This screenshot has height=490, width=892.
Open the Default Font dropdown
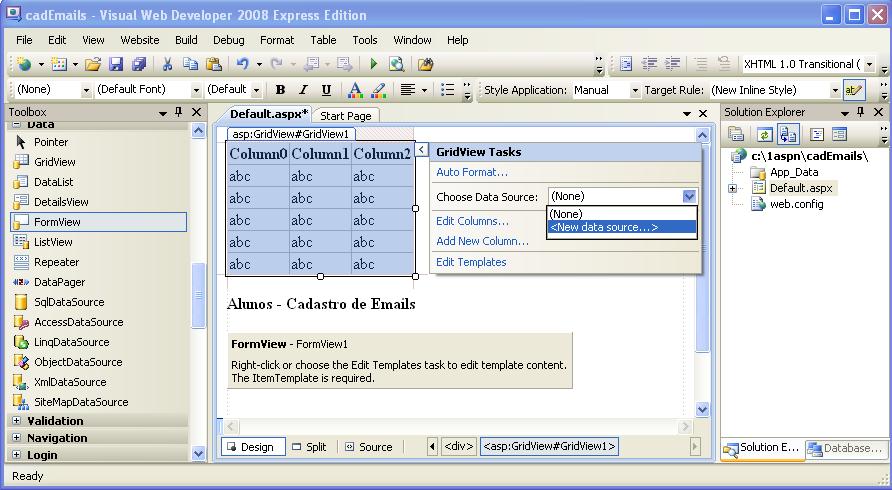tap(196, 90)
